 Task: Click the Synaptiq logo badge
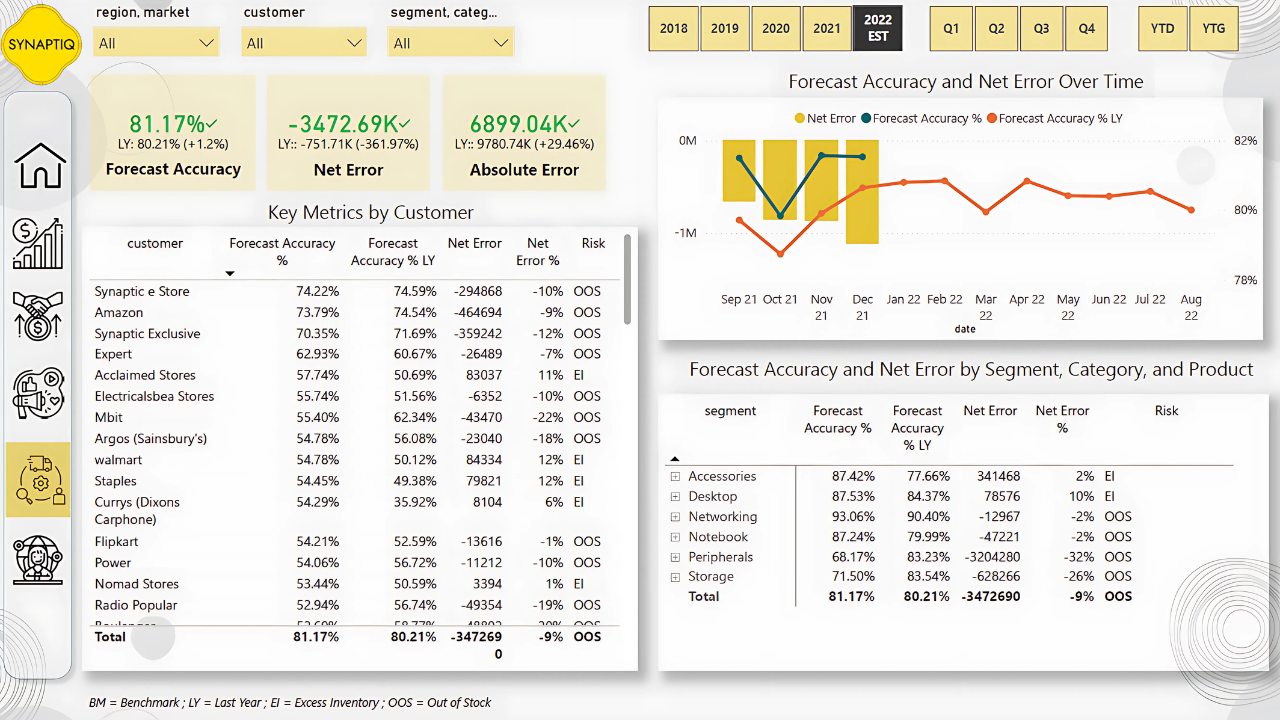tap(40, 45)
